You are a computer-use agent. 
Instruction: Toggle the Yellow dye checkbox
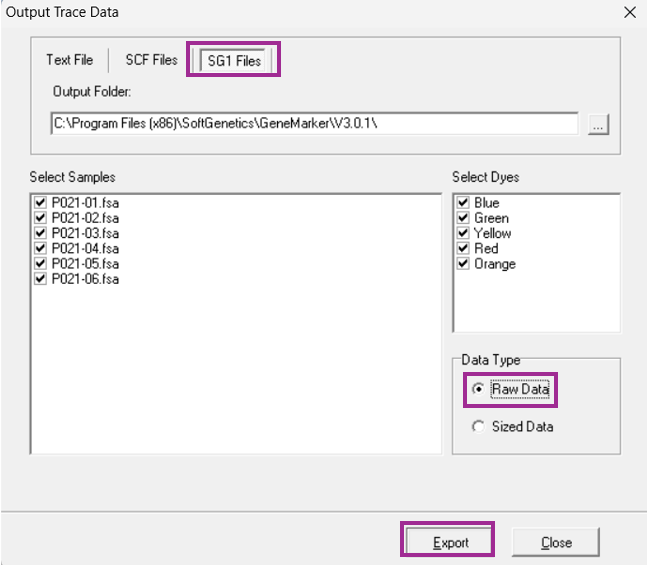(463, 233)
